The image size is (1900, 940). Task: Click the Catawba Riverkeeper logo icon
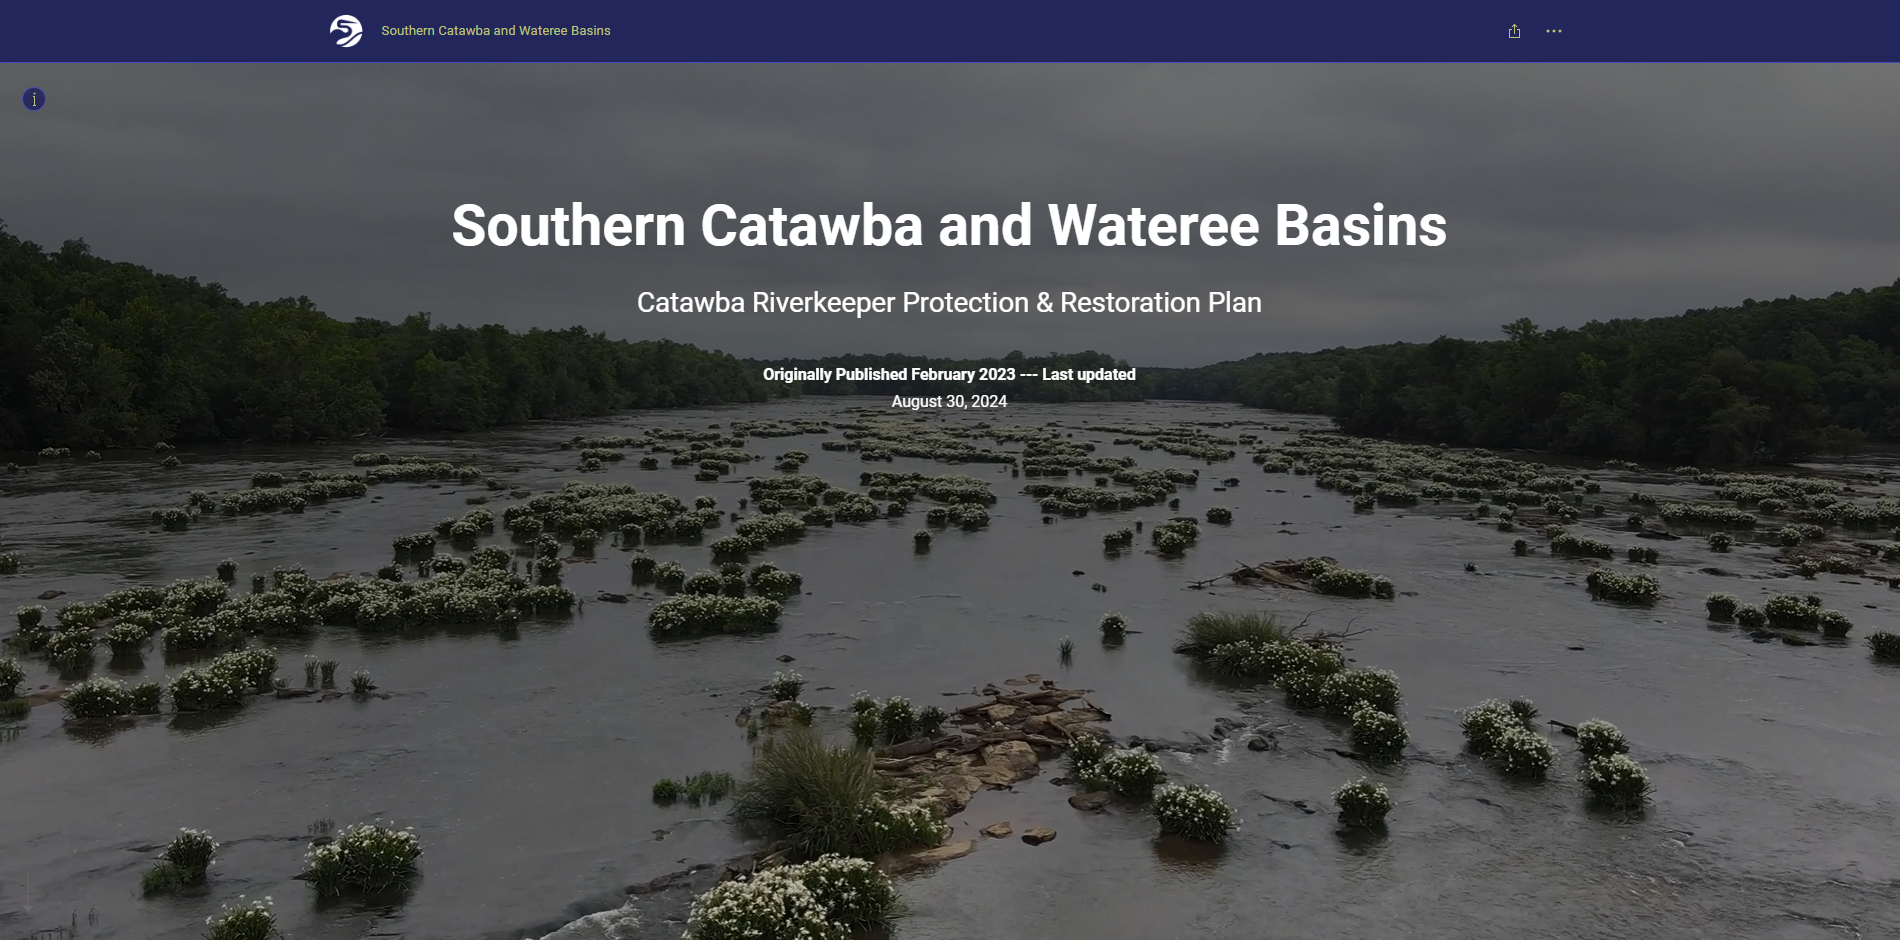(x=346, y=31)
